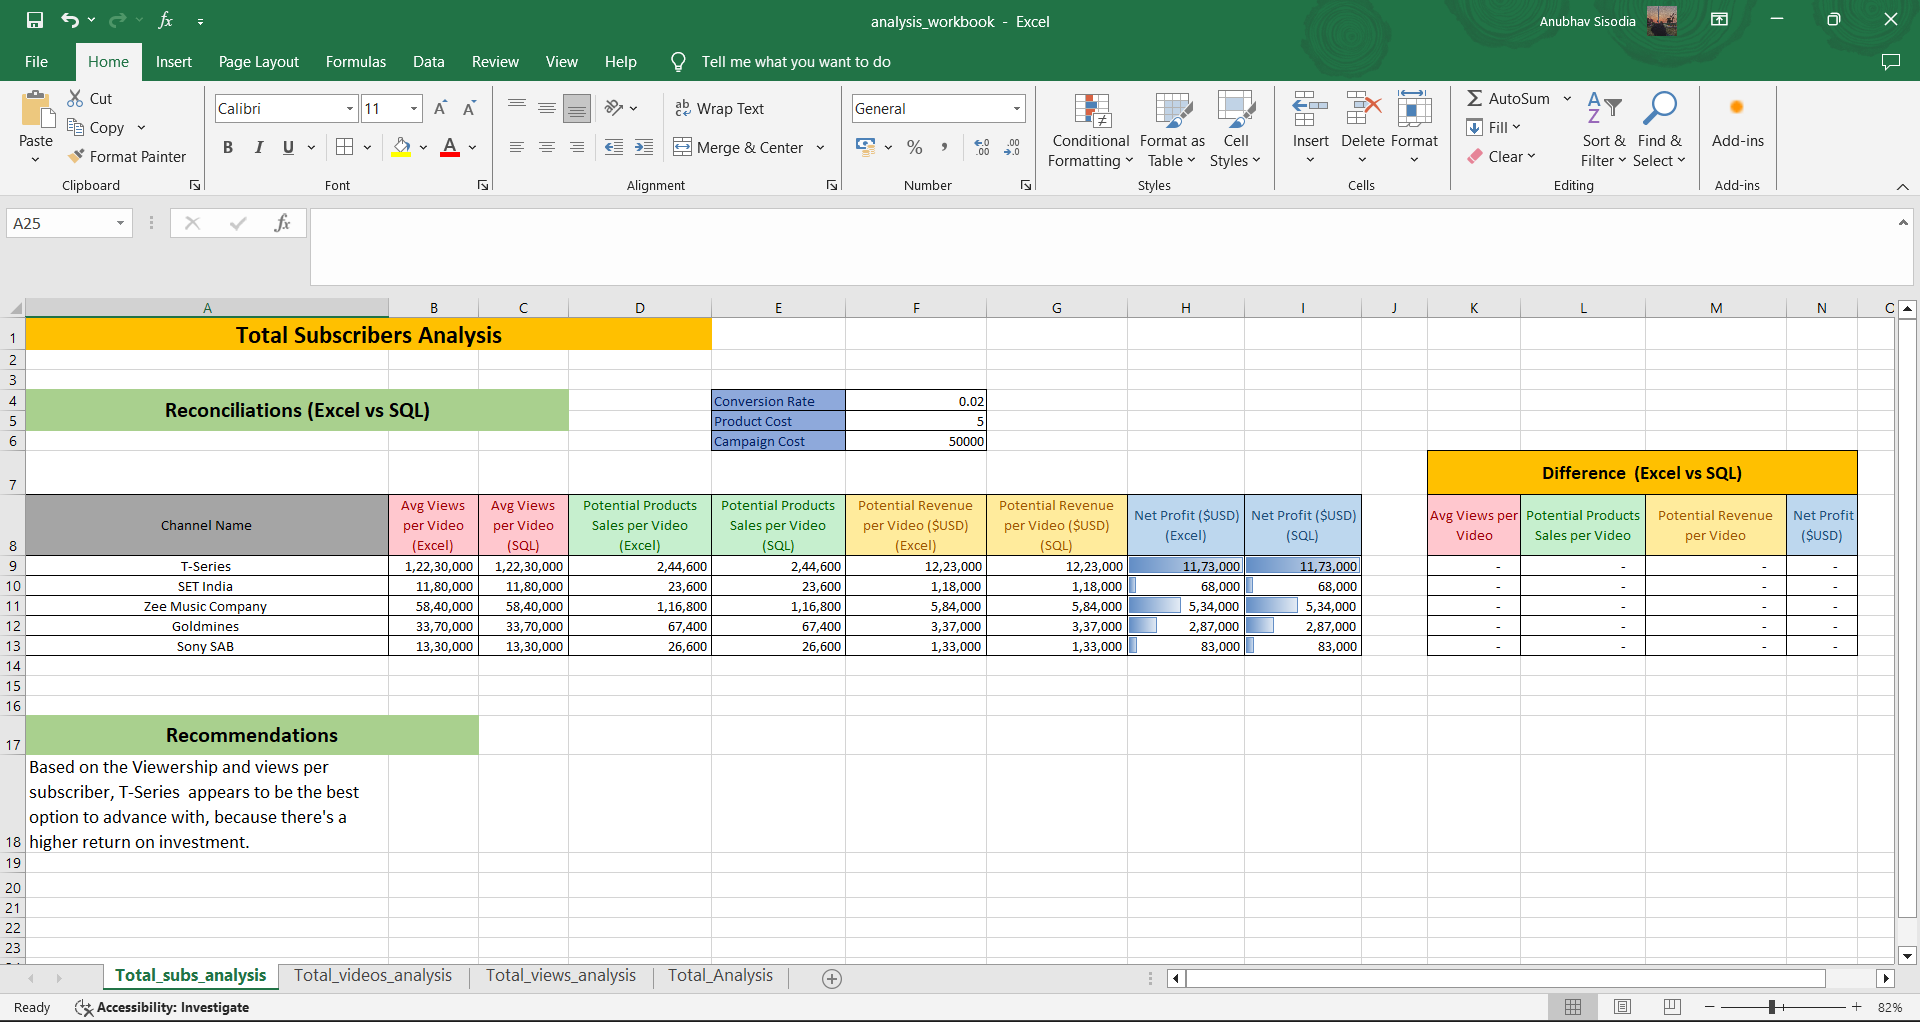Switch to Page Layout view in status bar
The image size is (1920, 1022).
pyautogui.click(x=1622, y=1007)
